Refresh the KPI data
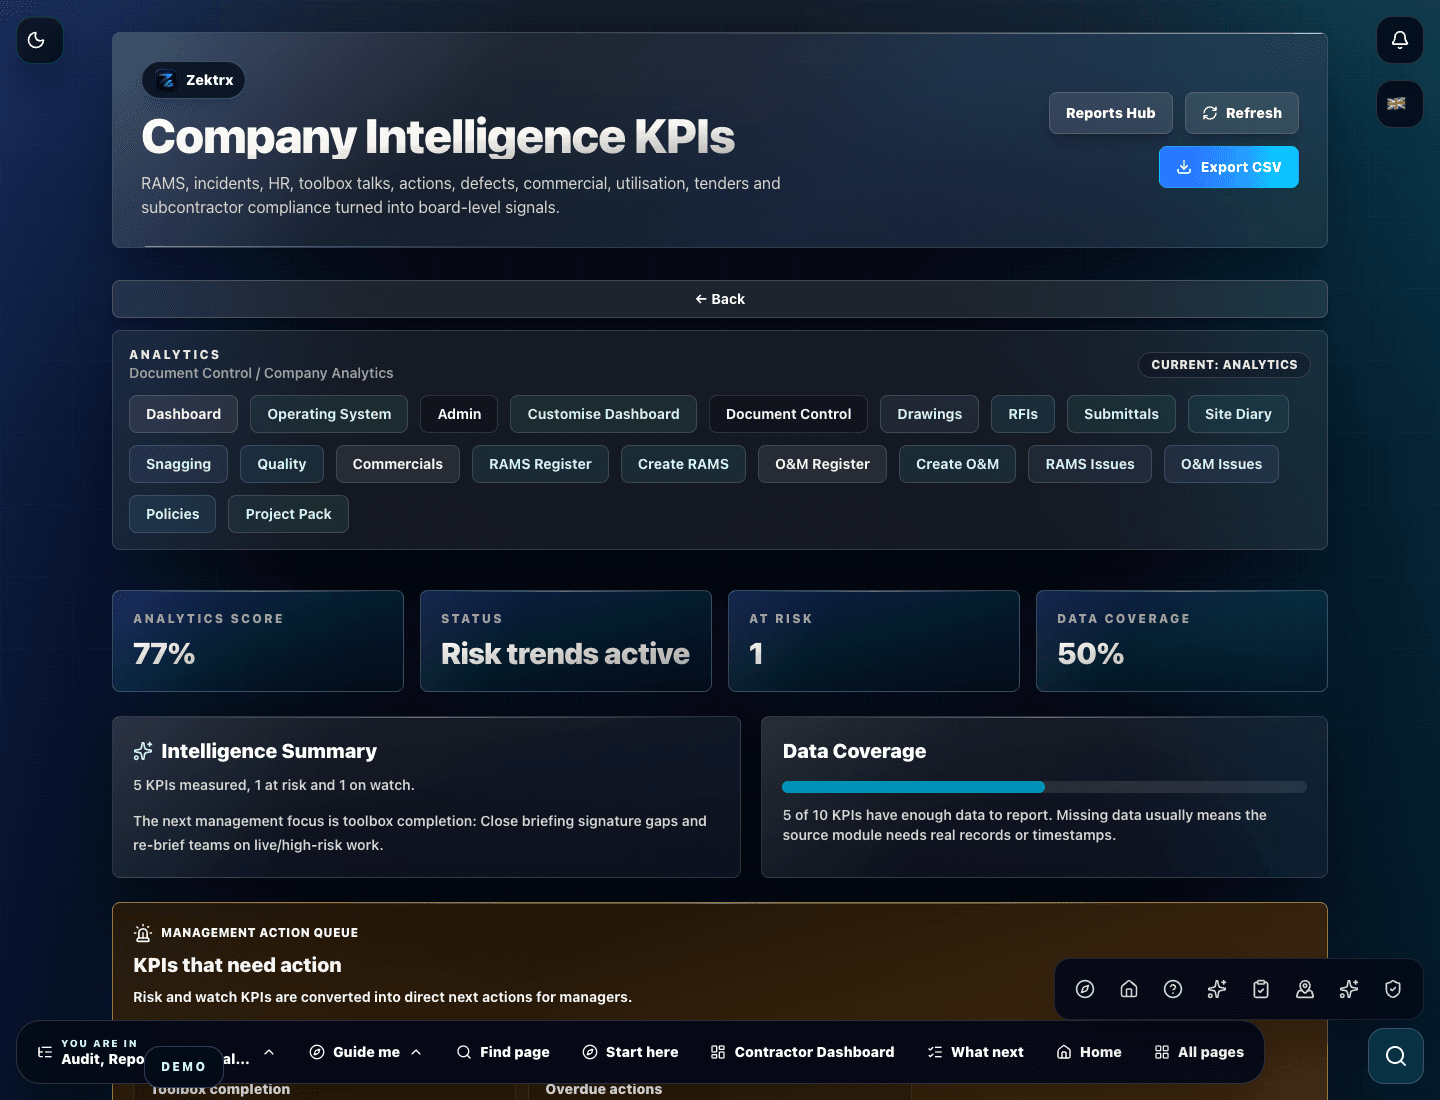This screenshot has width=1440, height=1100. pos(1242,113)
